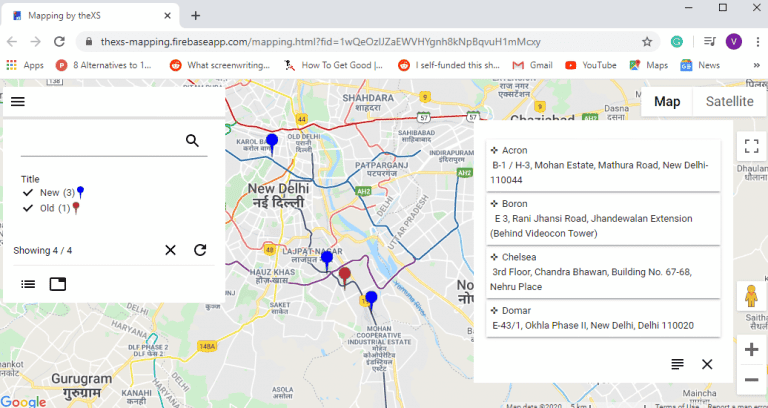Click the search magnifier icon

[192, 141]
